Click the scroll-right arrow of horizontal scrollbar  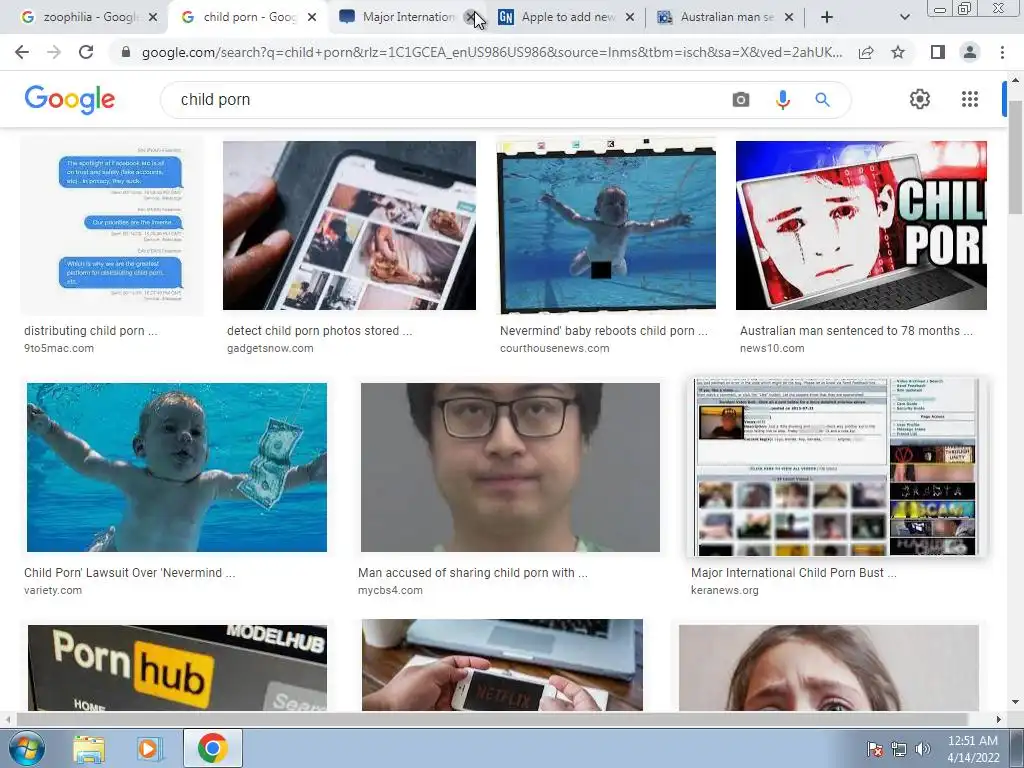998,719
